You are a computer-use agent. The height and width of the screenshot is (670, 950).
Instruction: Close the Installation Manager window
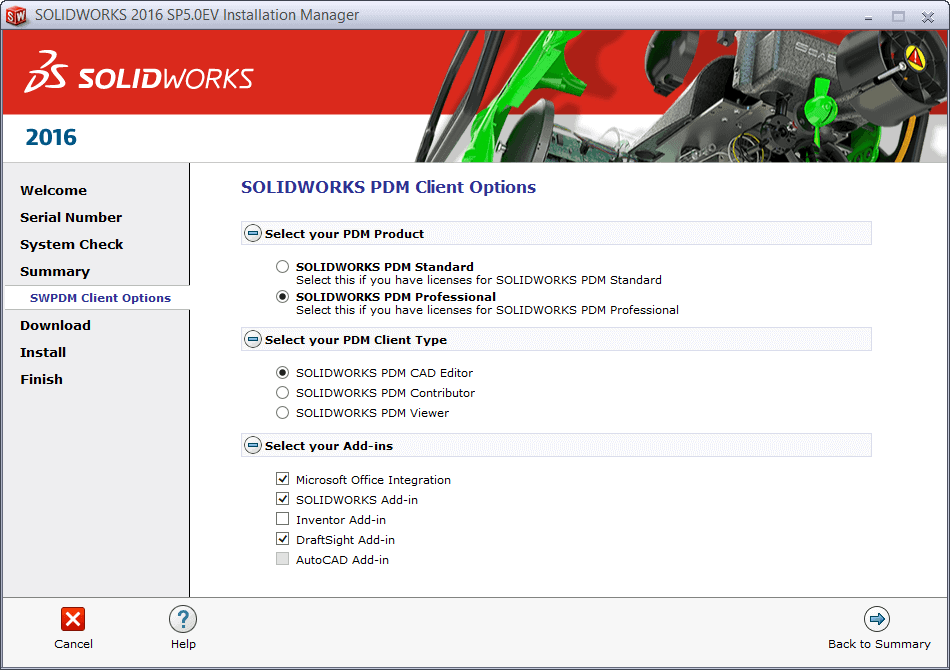pos(928,17)
